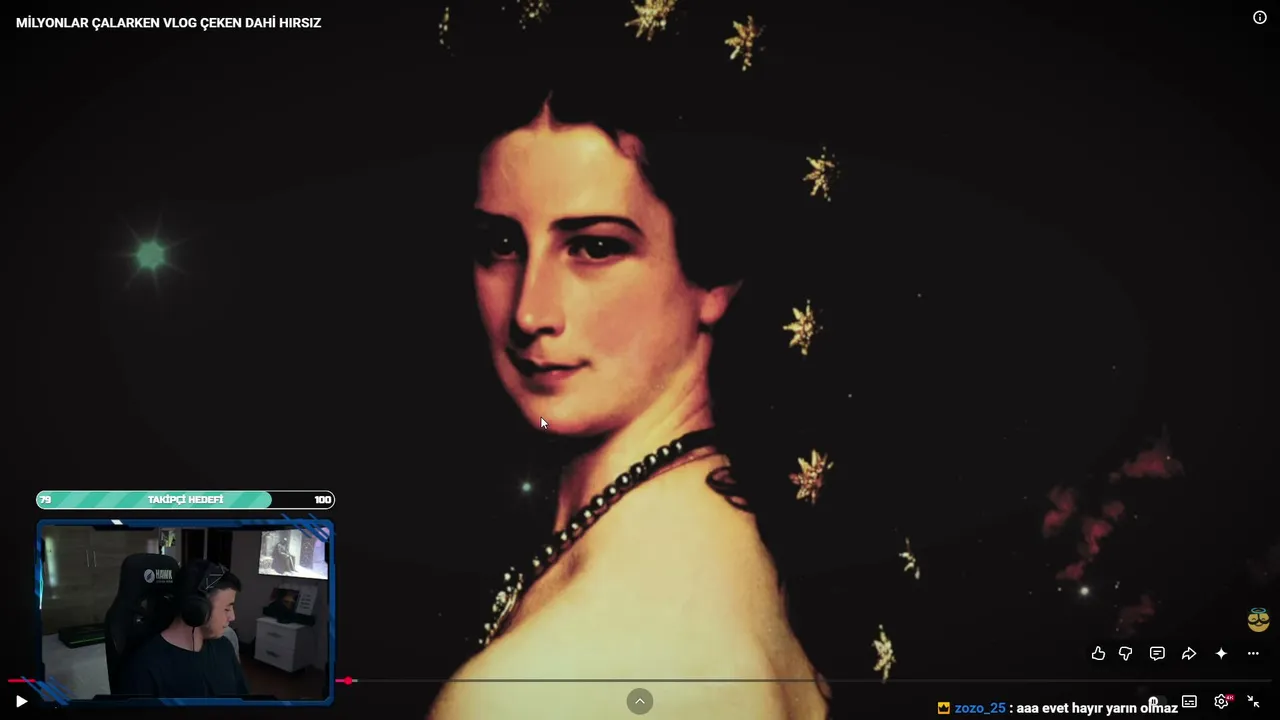Open the comments panel
1280x720 pixels.
click(1157, 653)
